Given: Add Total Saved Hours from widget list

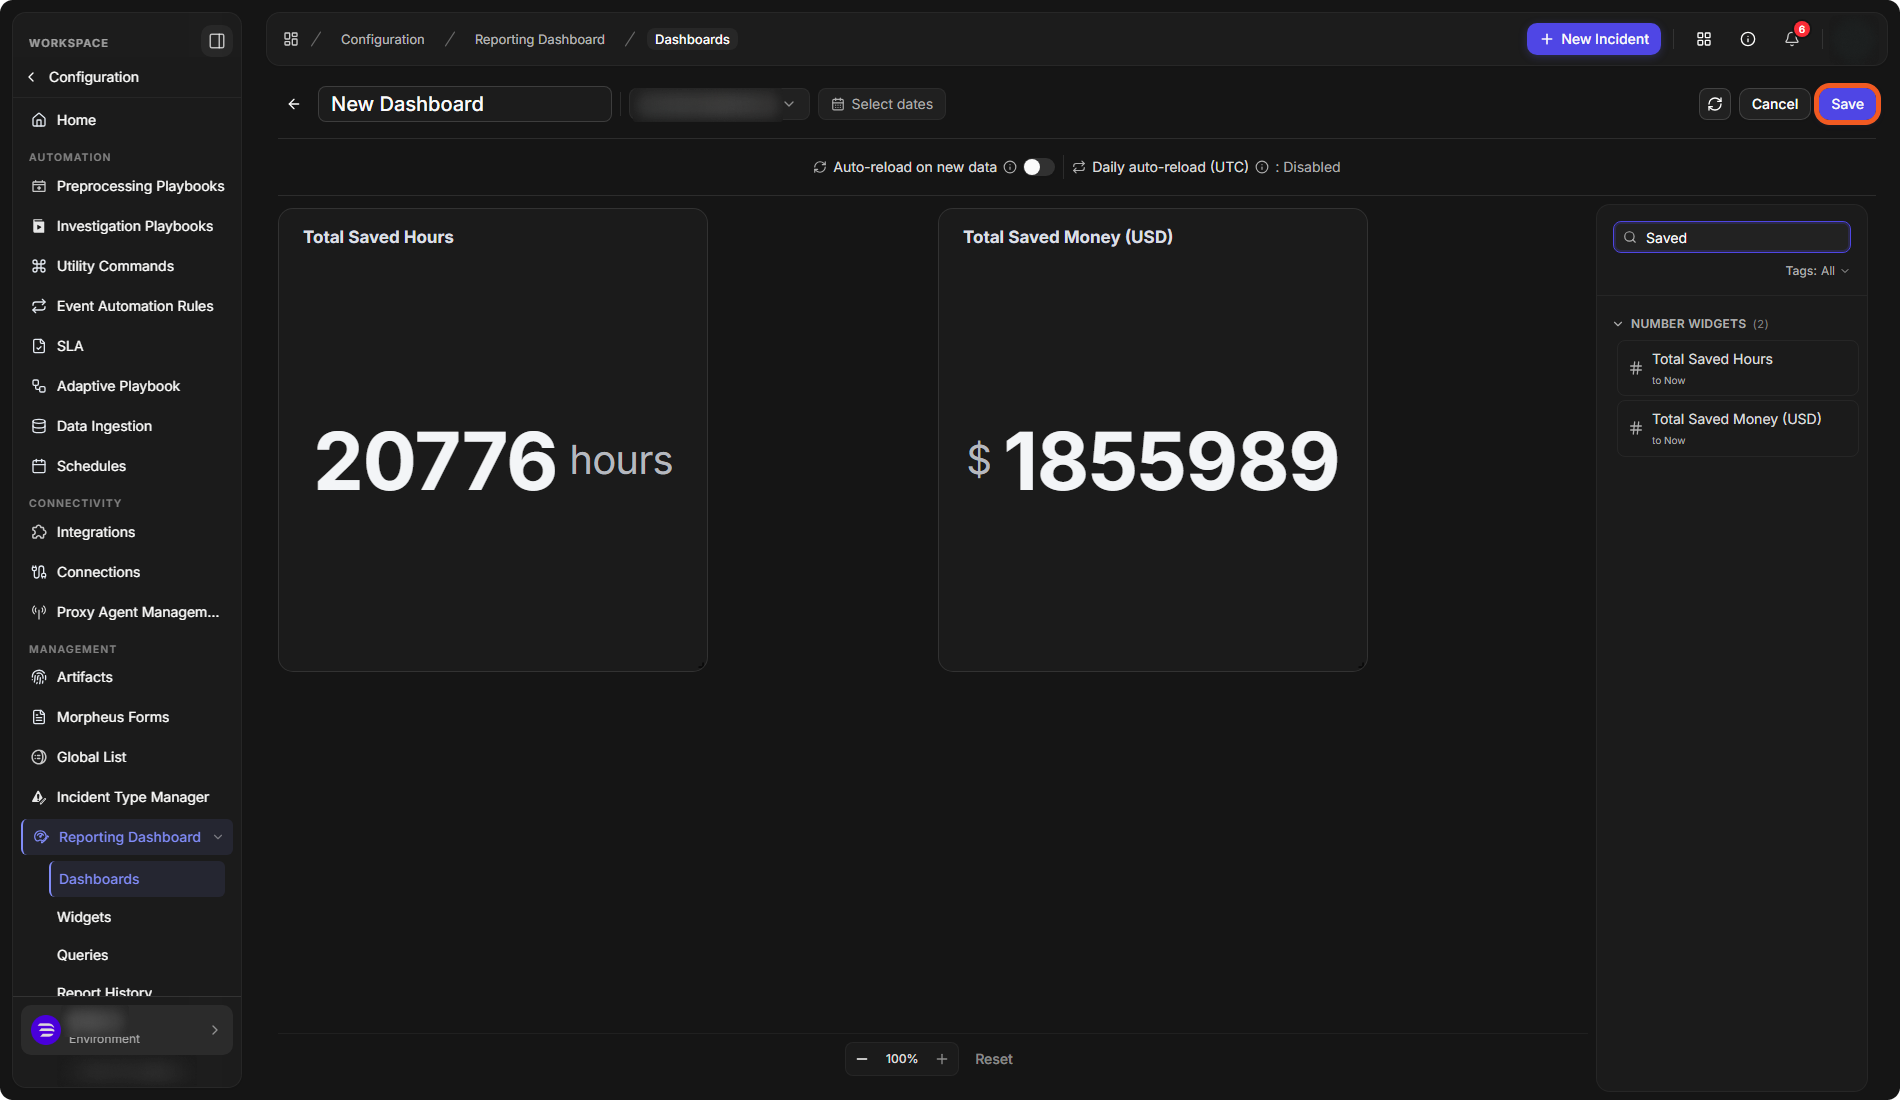Looking at the screenshot, I should 1738,368.
